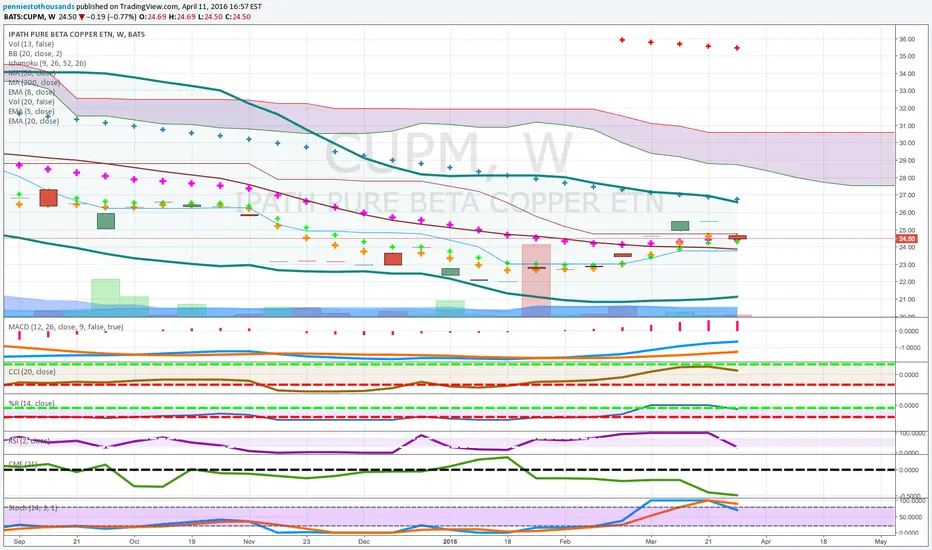Click the 30.00 price axis label
Image resolution: width=932 pixels, height=550 pixels.
[x=907, y=143]
